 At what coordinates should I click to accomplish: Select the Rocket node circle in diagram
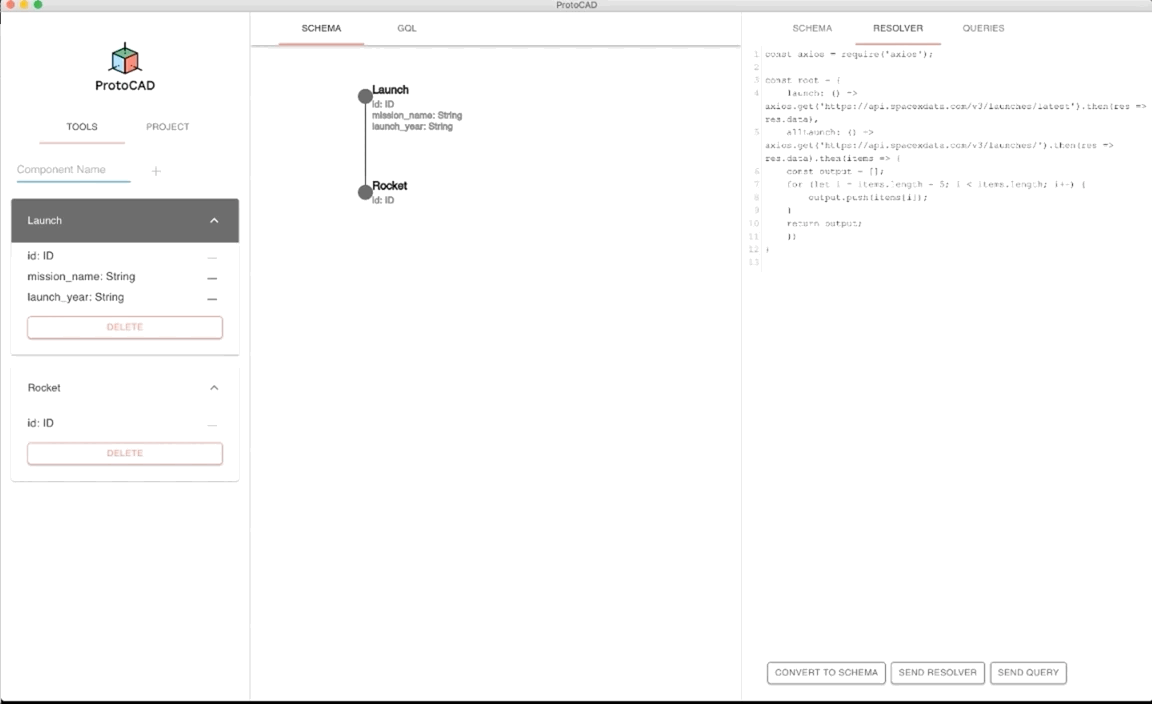[365, 192]
